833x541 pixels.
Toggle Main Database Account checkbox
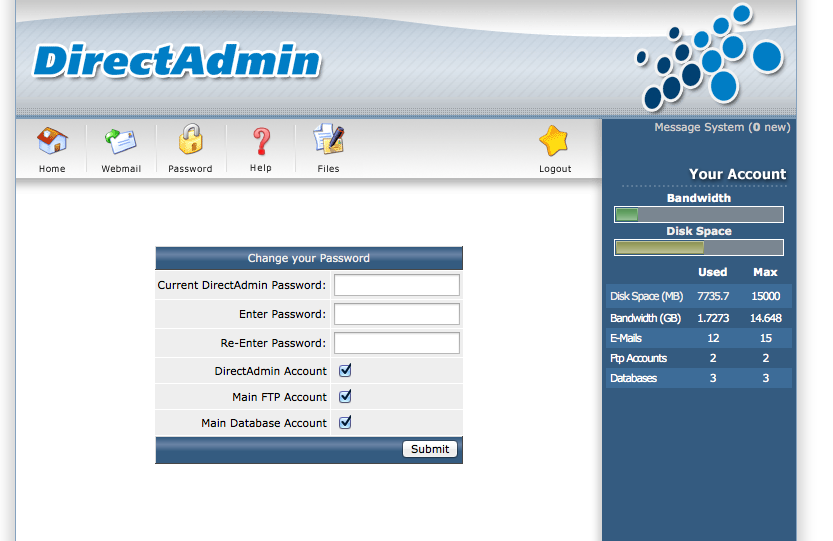point(345,422)
